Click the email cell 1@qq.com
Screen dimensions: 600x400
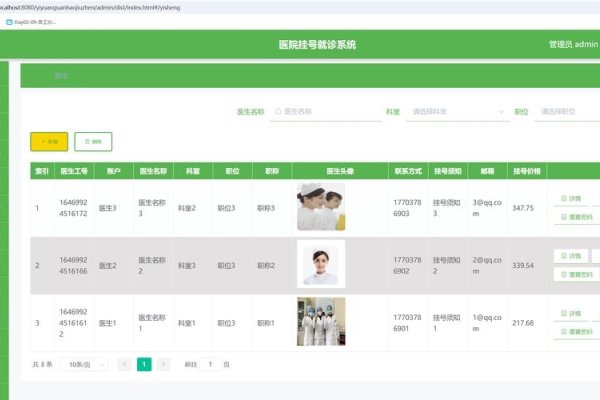tap(487, 323)
